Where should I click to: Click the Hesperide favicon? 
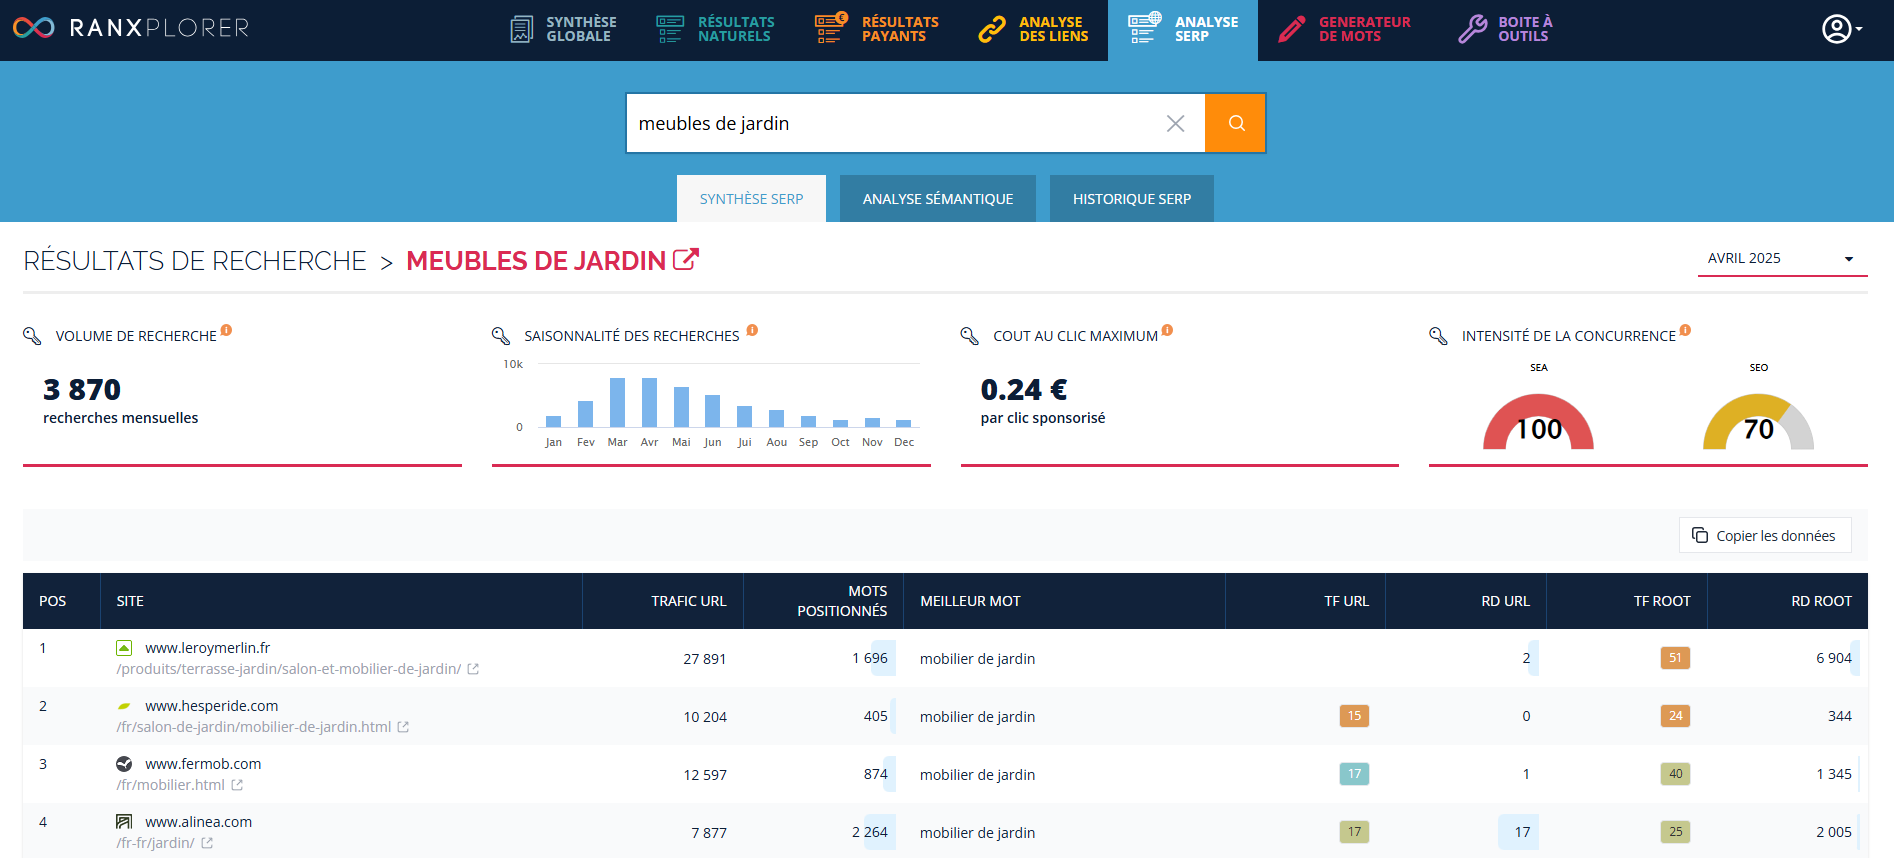point(124,706)
